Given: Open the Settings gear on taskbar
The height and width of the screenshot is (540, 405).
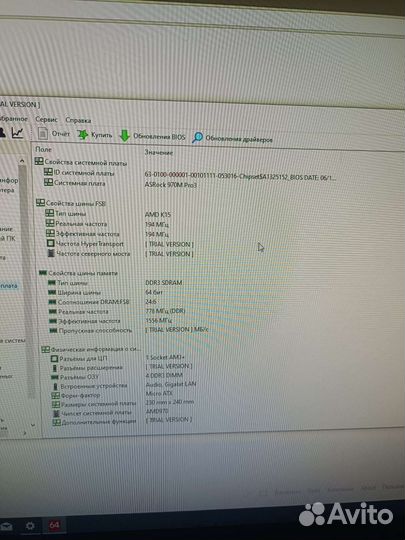Looking at the screenshot, I should [30, 526].
